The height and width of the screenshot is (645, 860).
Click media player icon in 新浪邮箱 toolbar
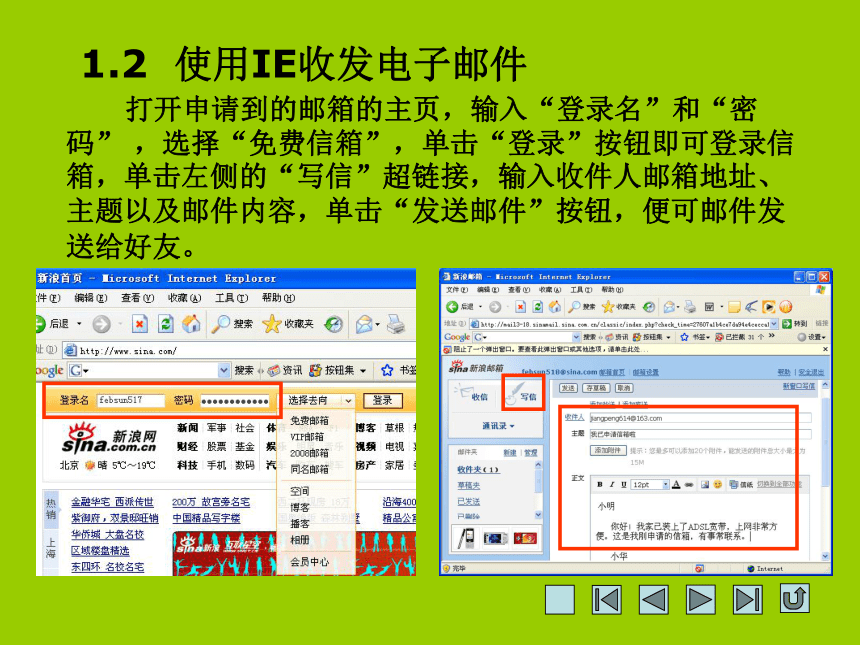click(x=768, y=307)
